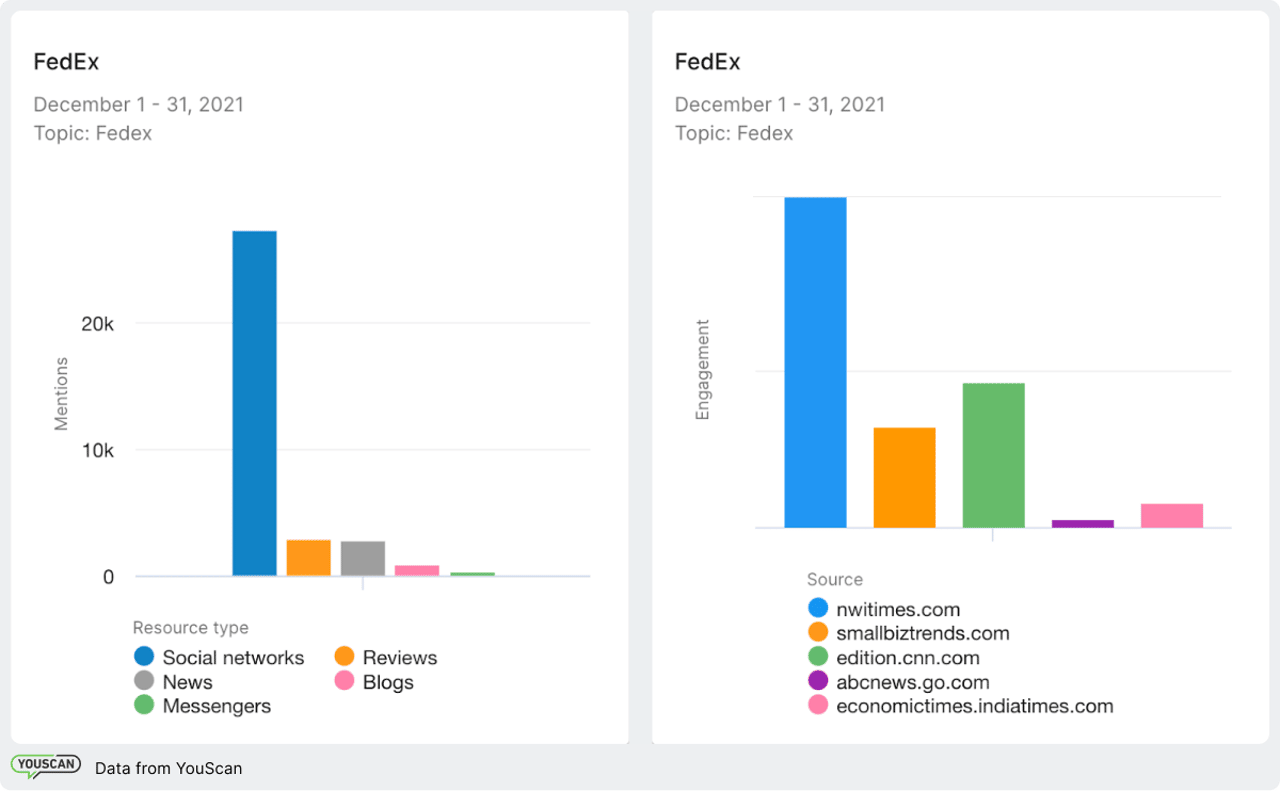The image size is (1280, 791).
Task: Select nwitimes.com legend entry
Action: click(884, 609)
